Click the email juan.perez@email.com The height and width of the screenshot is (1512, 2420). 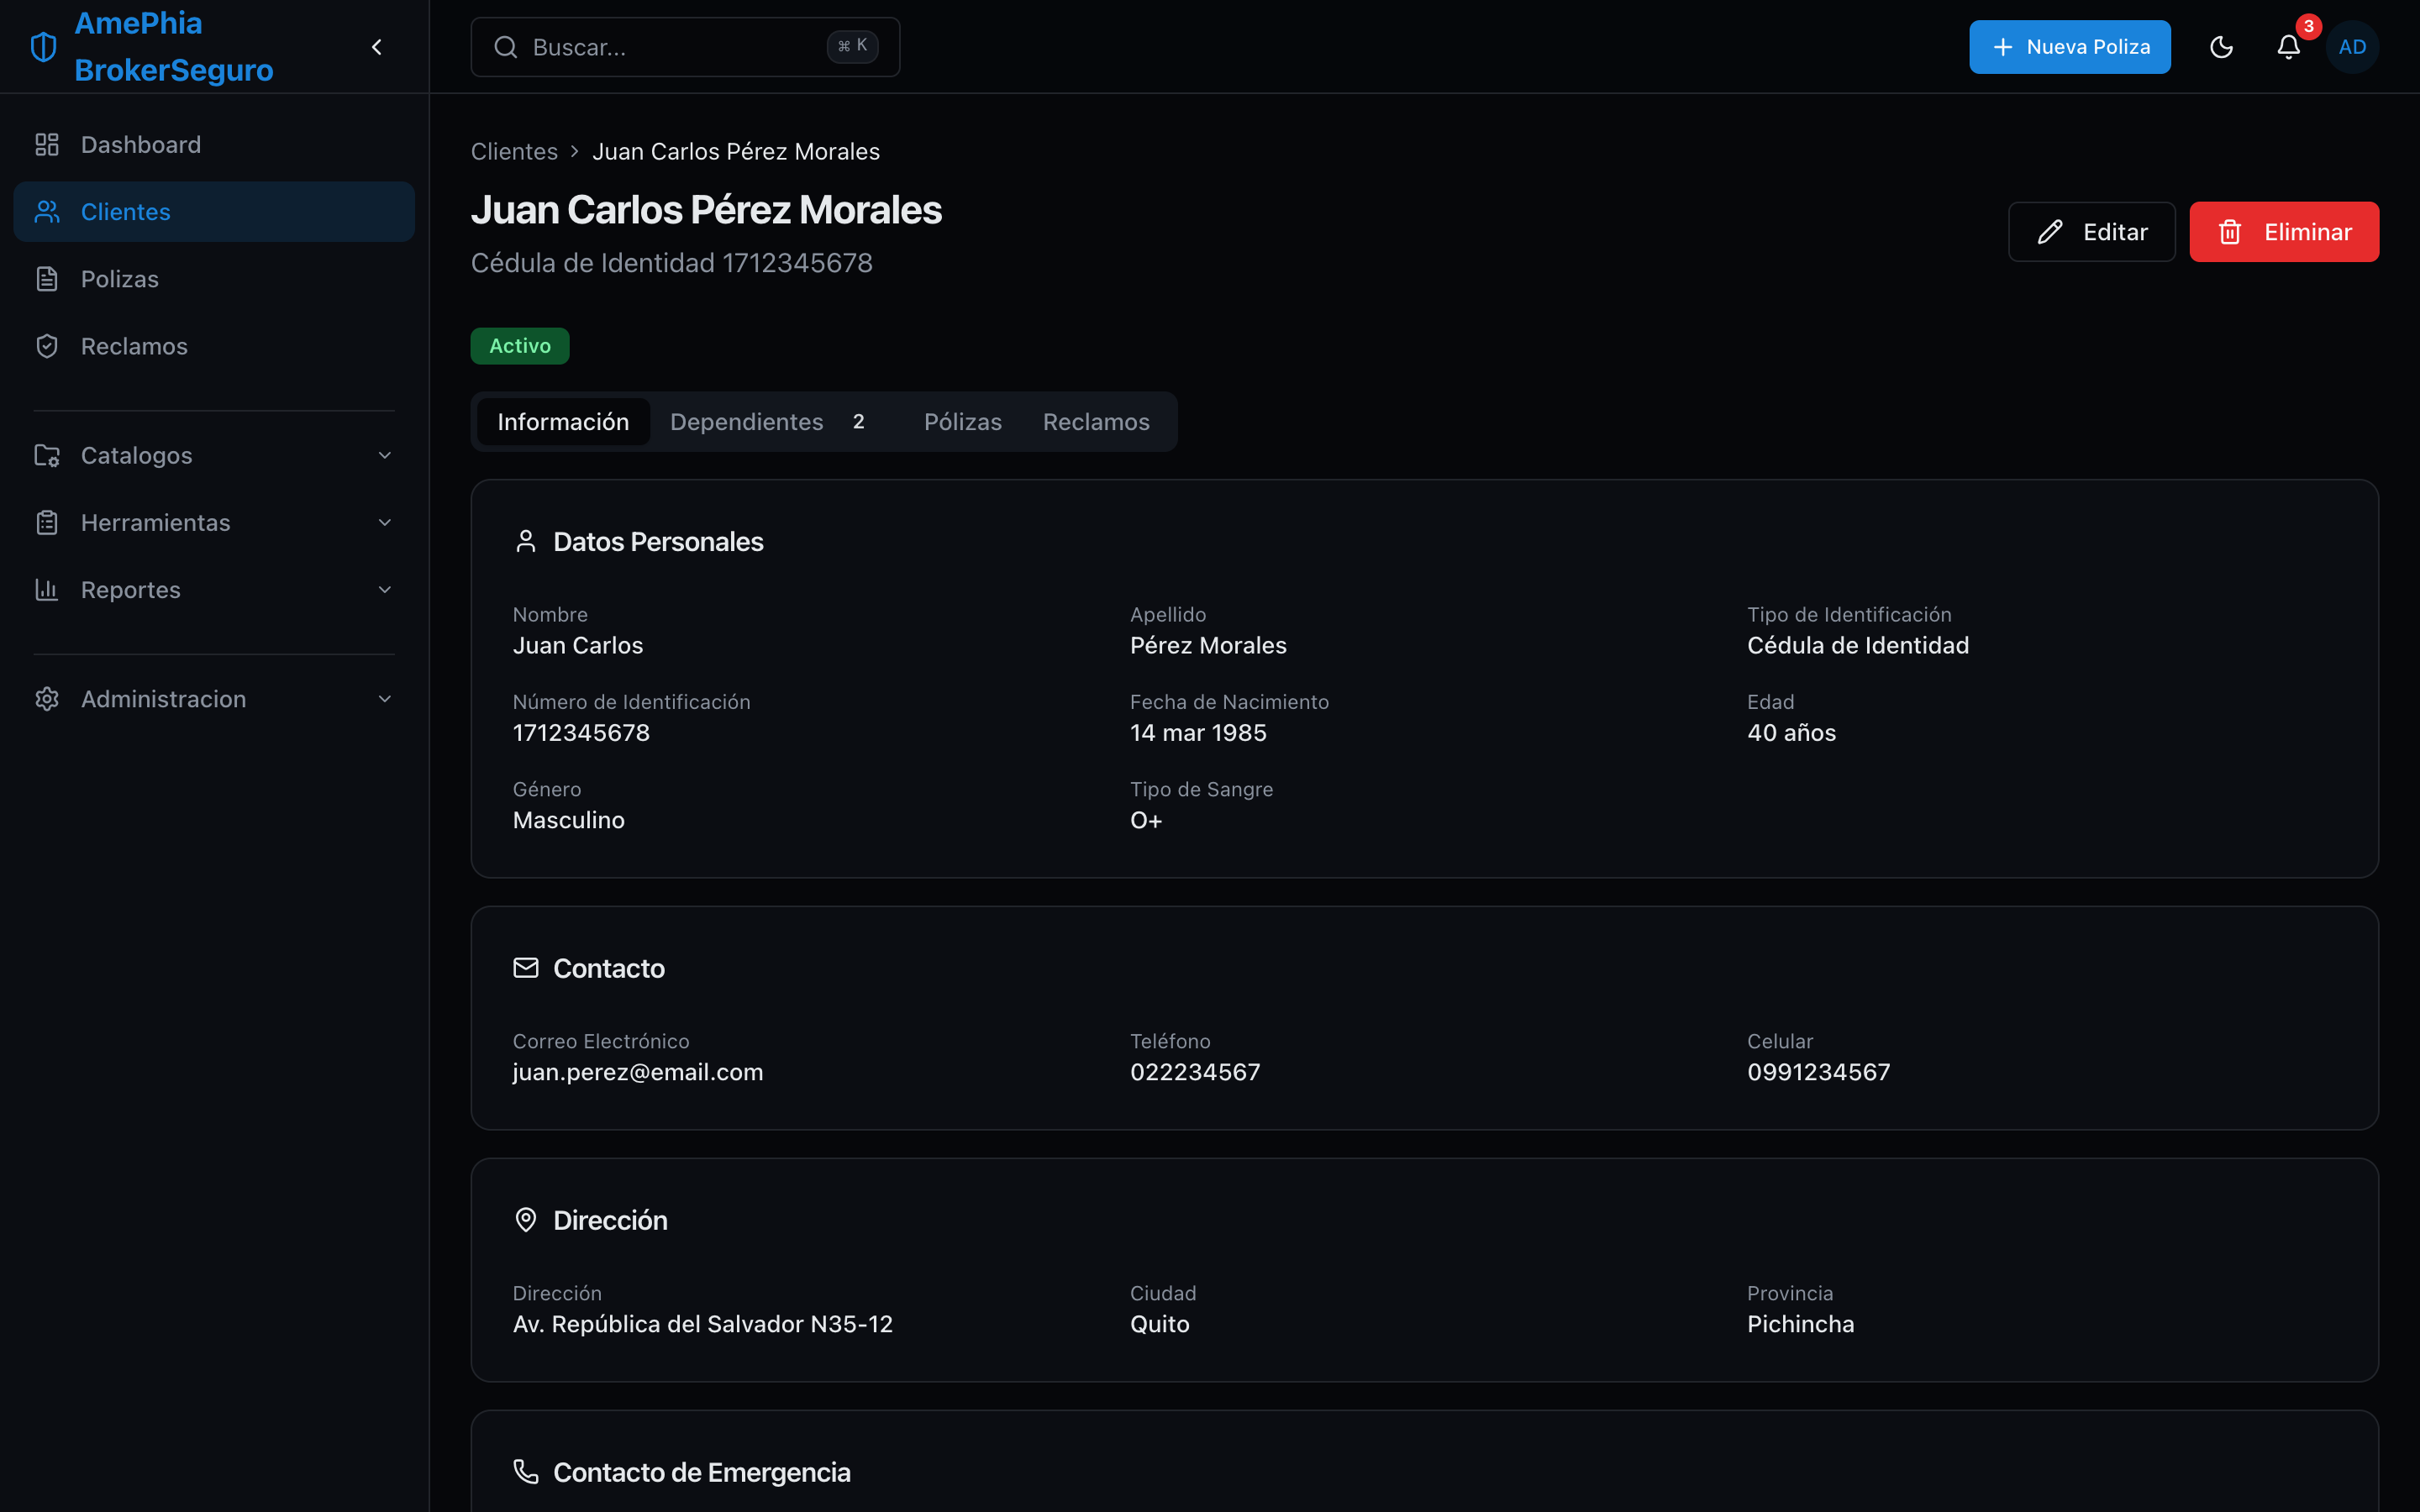pyautogui.click(x=638, y=1072)
